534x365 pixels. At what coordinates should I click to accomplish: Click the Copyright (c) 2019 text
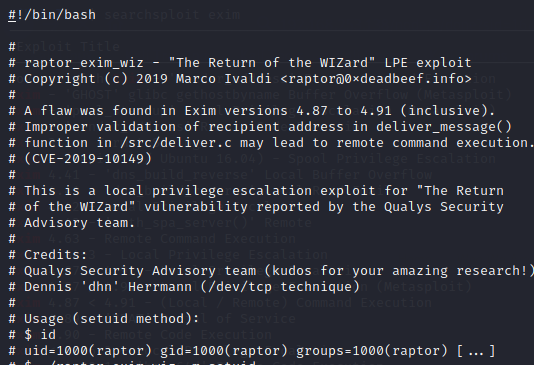[96, 79]
